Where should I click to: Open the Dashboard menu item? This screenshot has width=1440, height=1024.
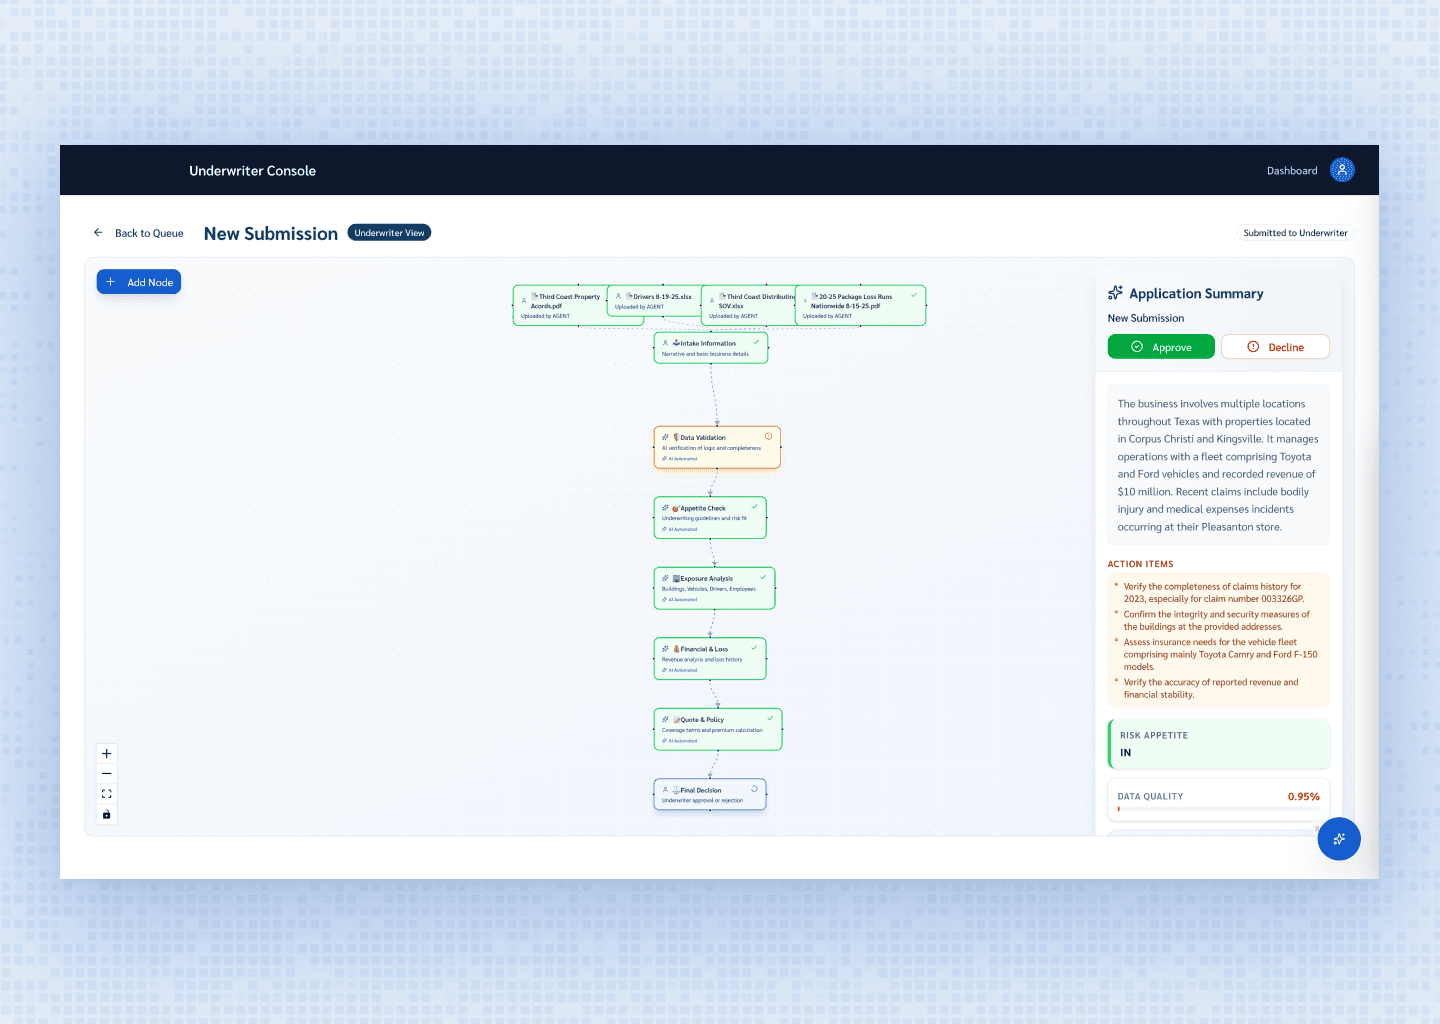(x=1292, y=171)
